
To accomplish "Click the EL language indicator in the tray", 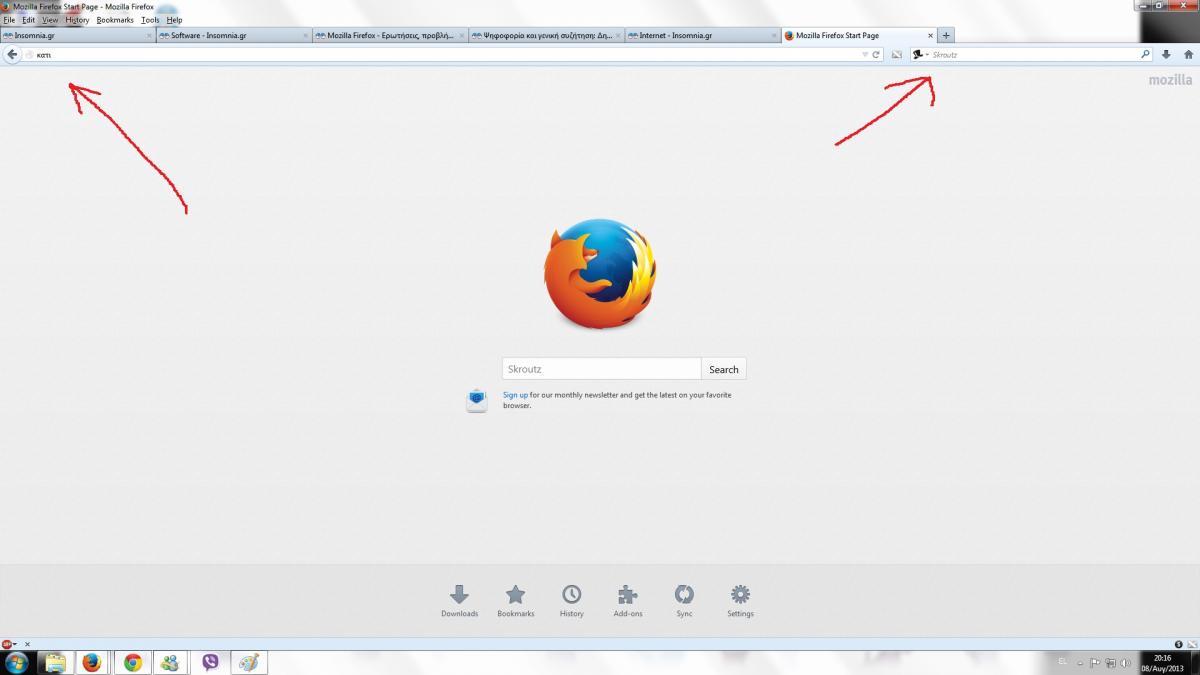I will pos(1061,662).
